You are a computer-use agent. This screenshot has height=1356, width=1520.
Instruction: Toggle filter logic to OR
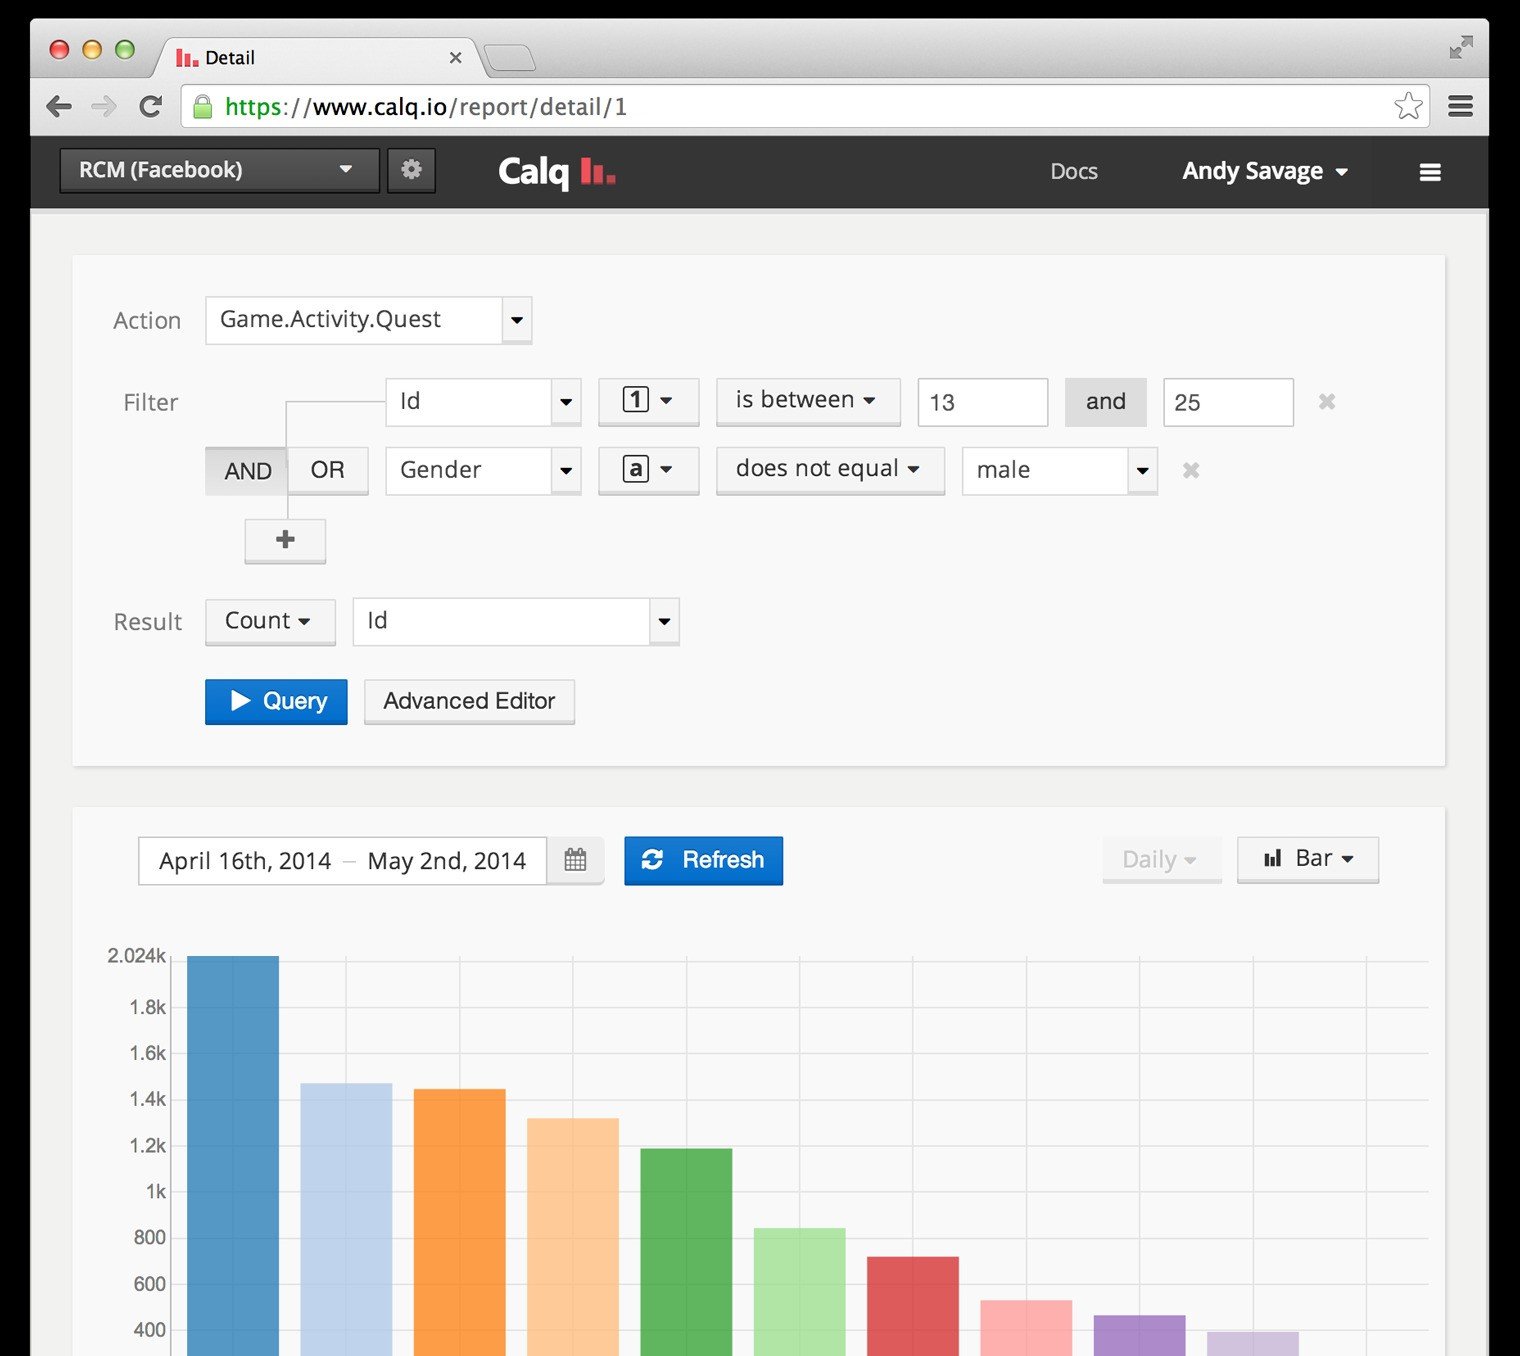328,470
